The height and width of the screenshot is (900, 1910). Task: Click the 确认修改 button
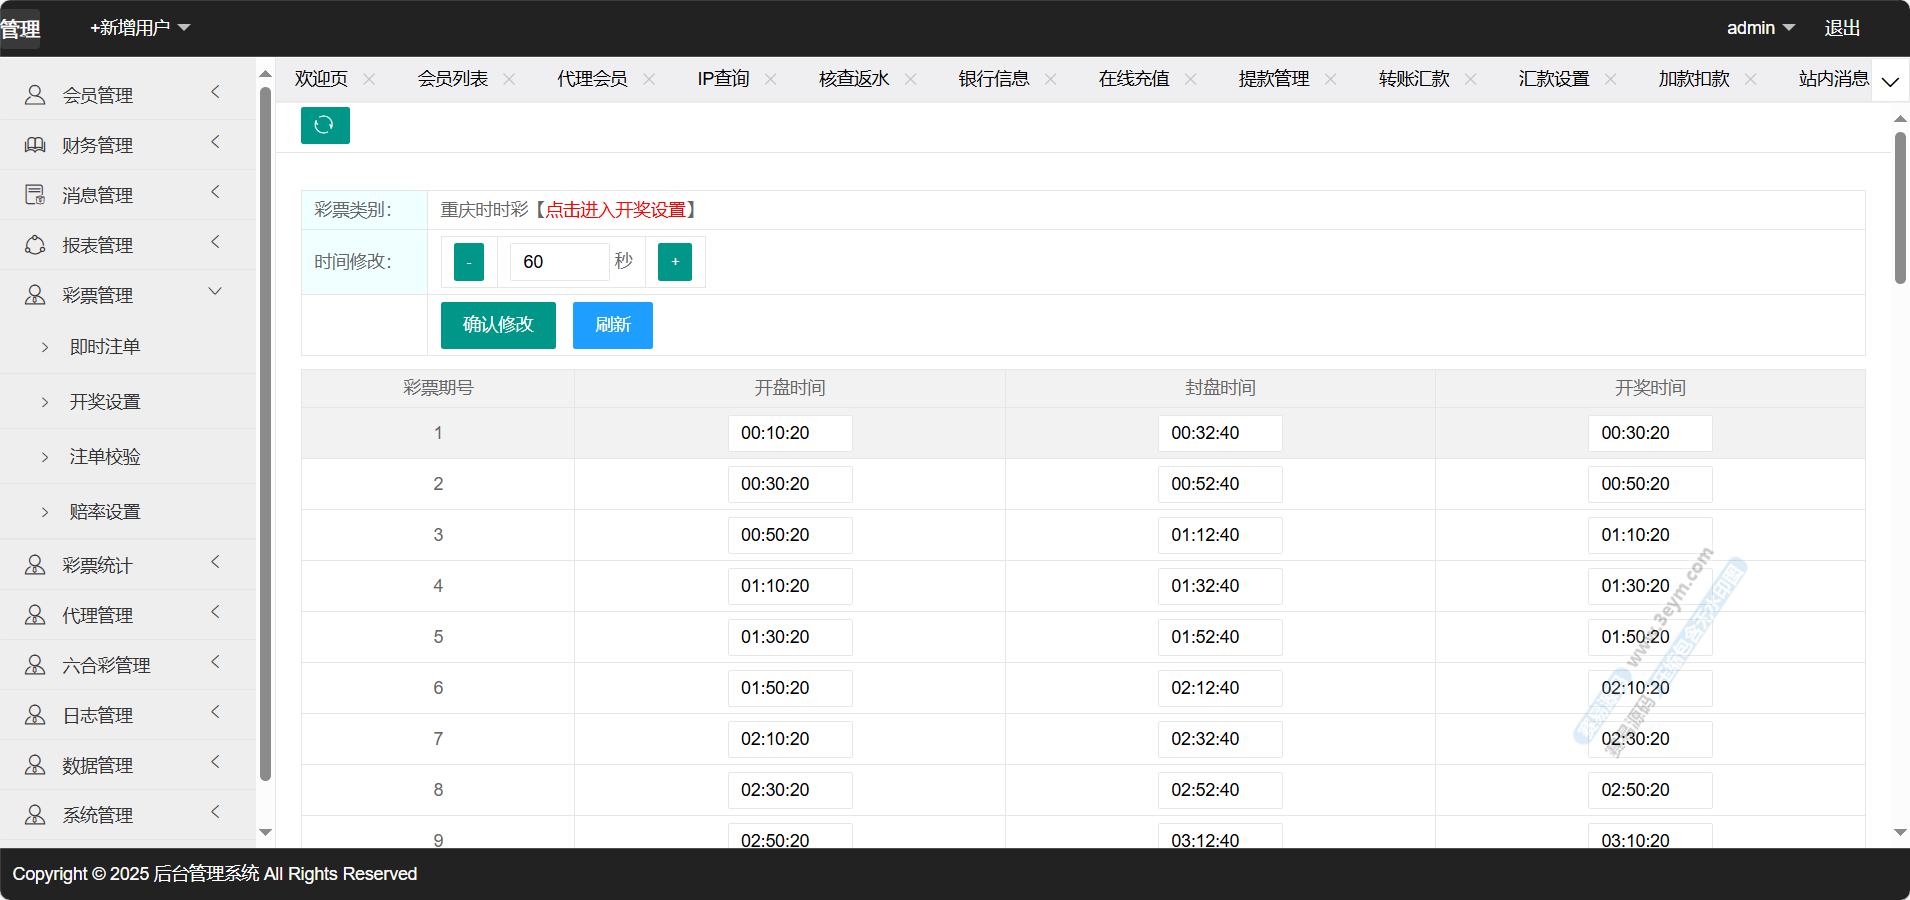tap(498, 325)
